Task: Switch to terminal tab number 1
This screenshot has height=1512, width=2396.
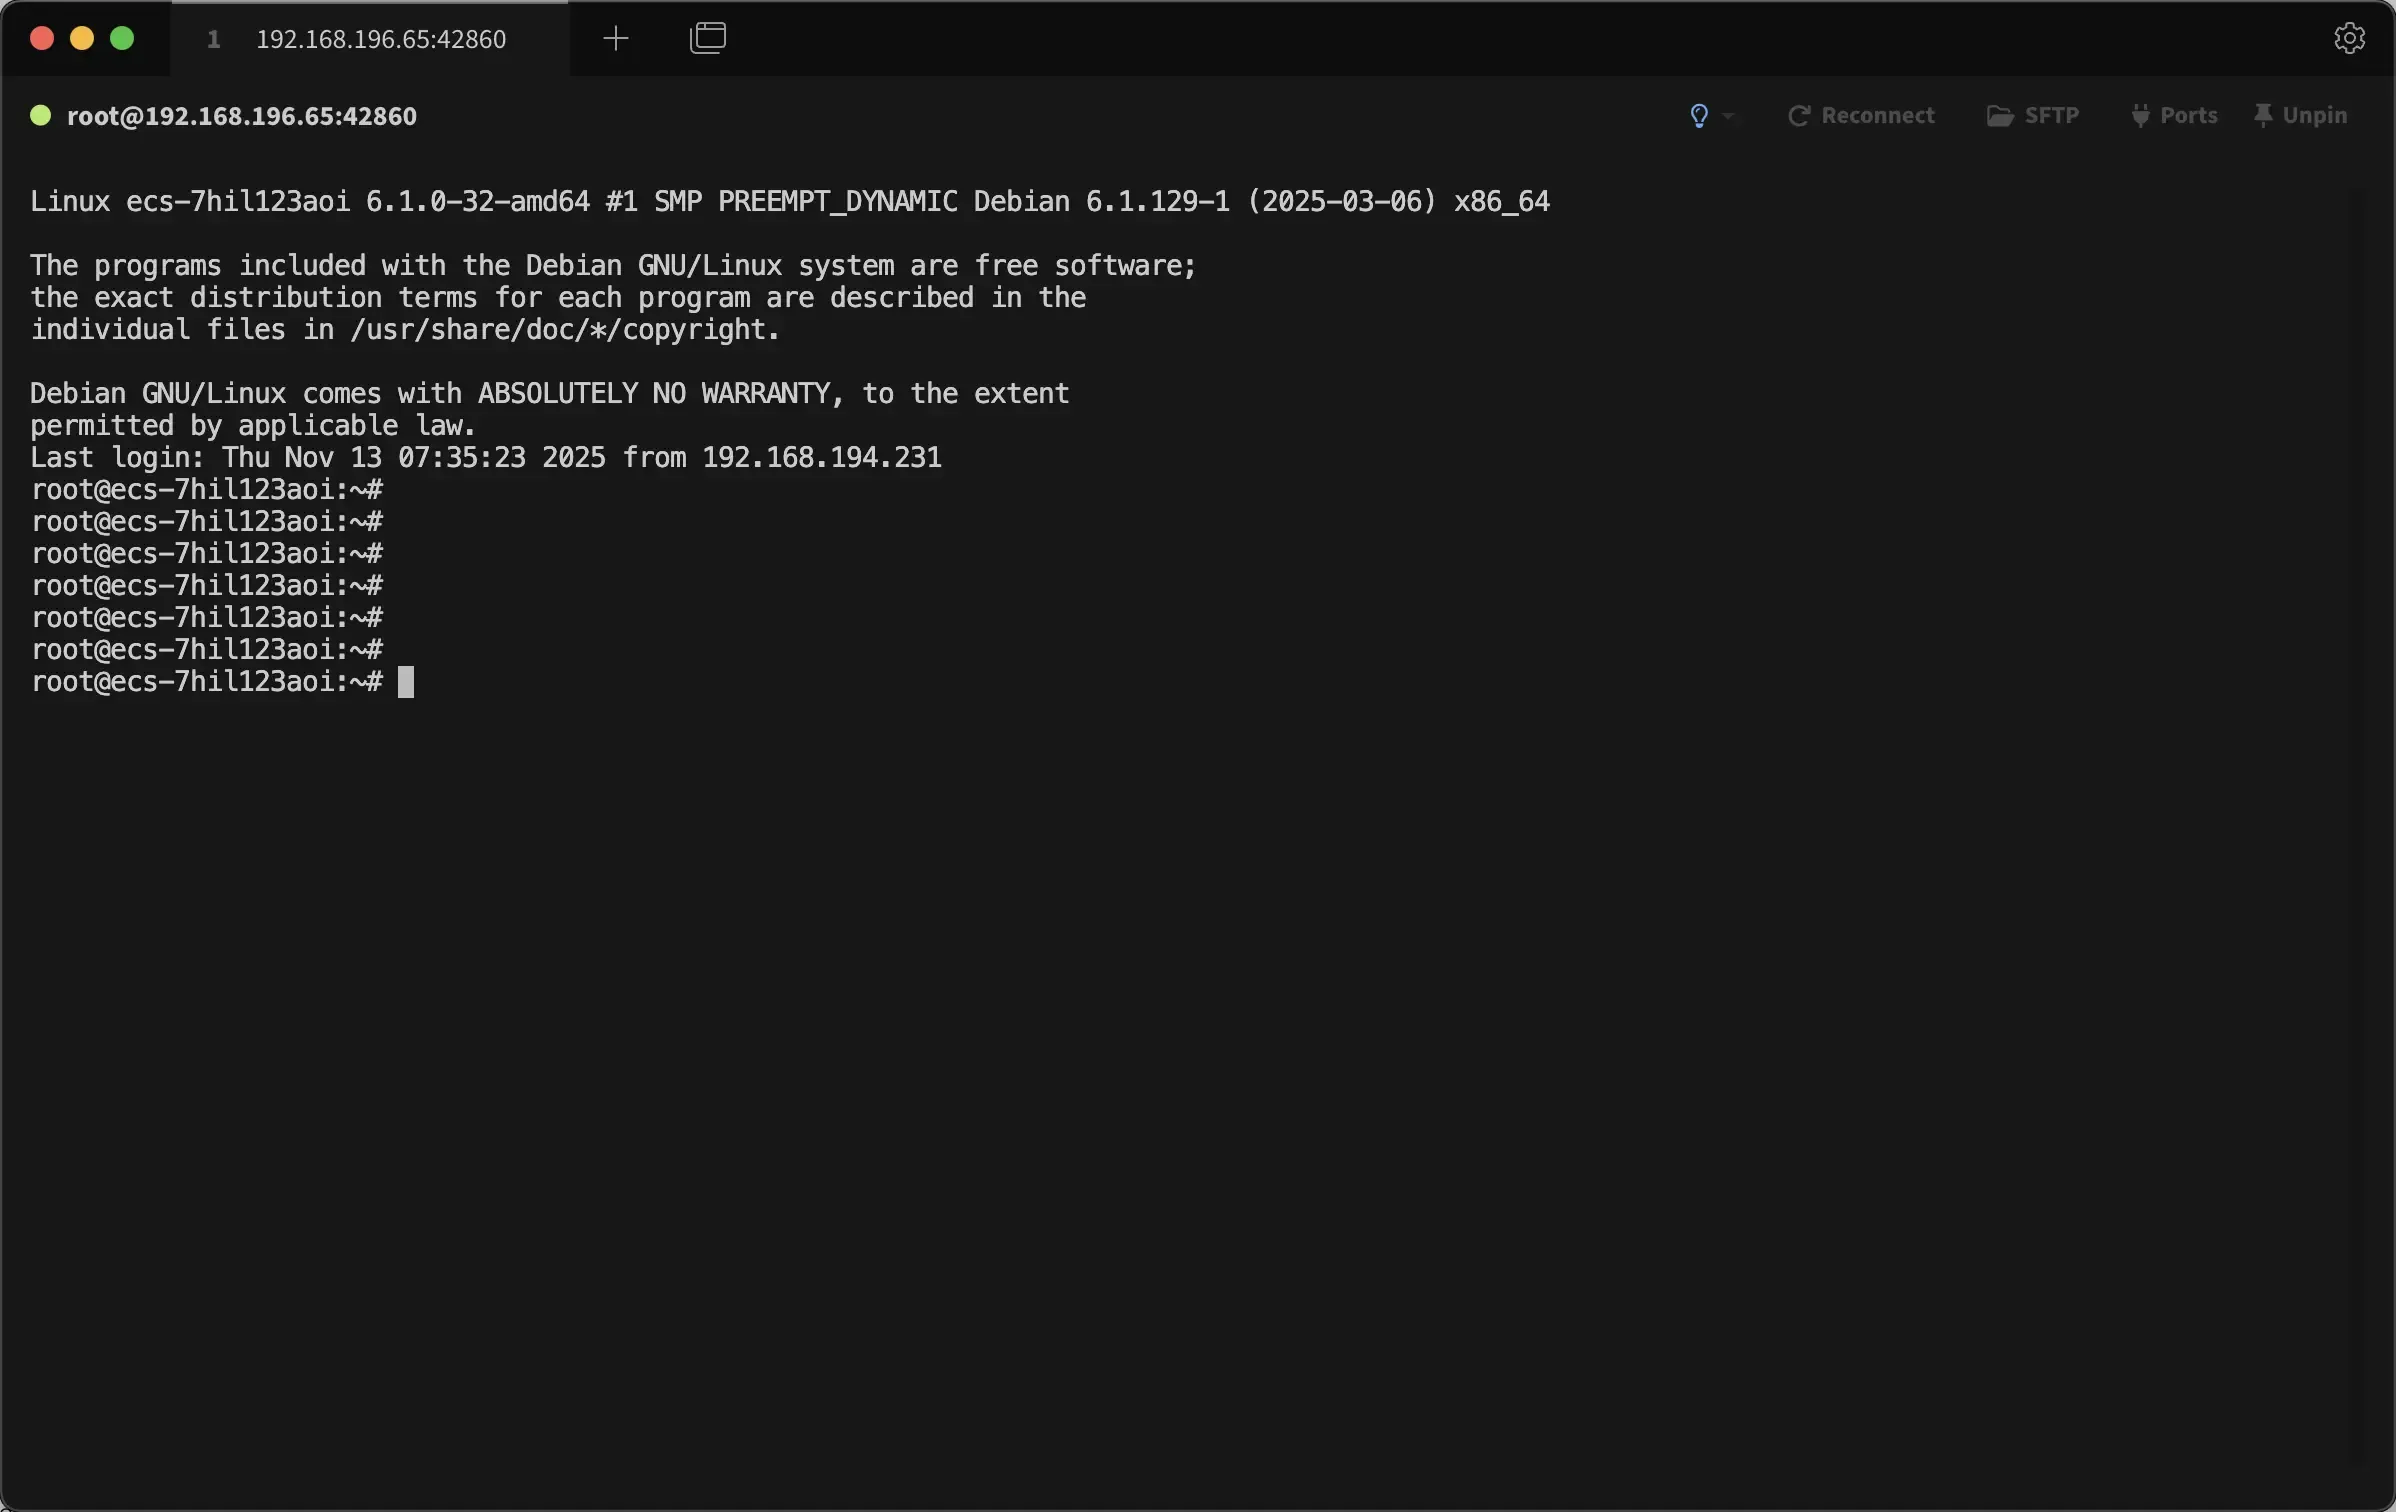Action: click(215, 39)
